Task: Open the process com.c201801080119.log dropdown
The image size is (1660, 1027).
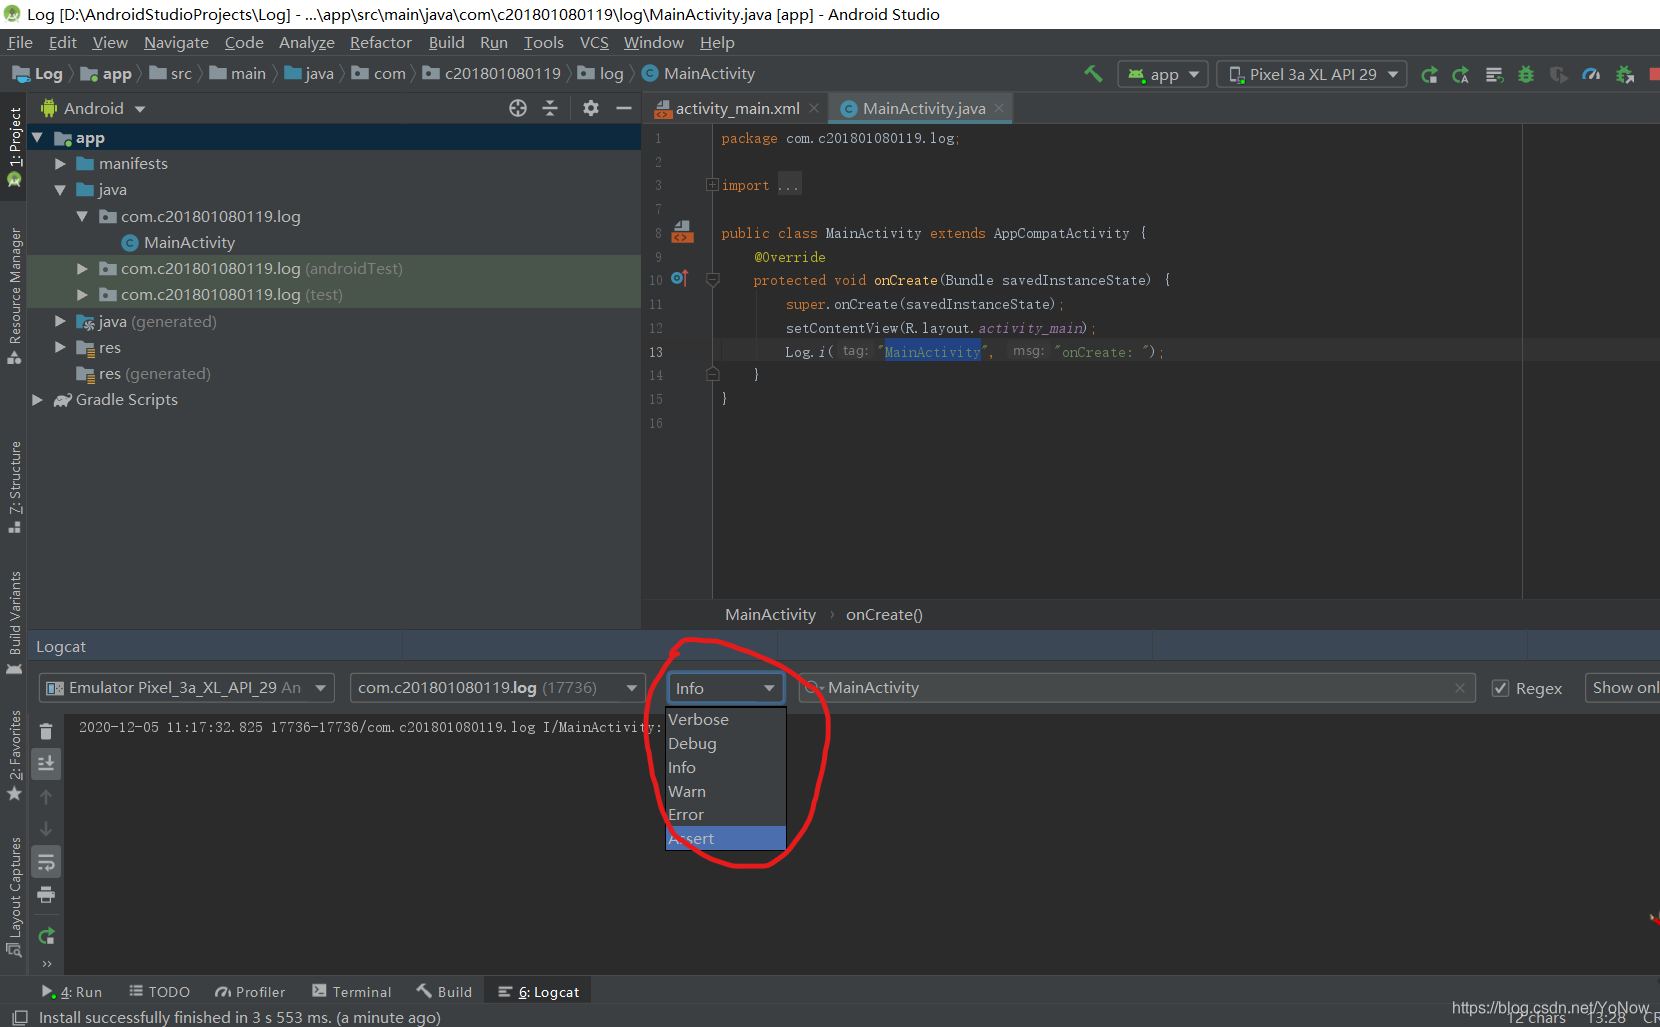Action: pyautogui.click(x=497, y=688)
